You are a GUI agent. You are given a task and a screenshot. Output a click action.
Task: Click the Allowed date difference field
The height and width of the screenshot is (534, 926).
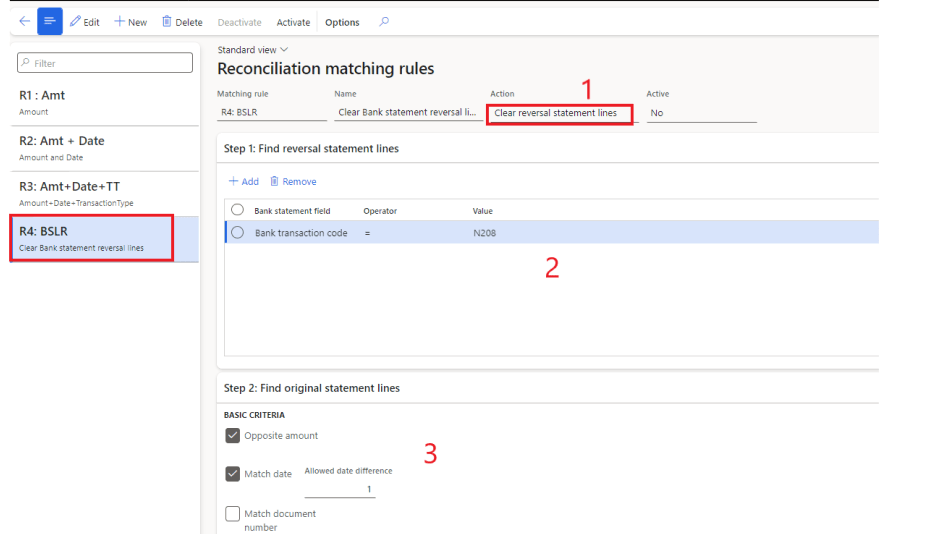pyautogui.click(x=340, y=489)
